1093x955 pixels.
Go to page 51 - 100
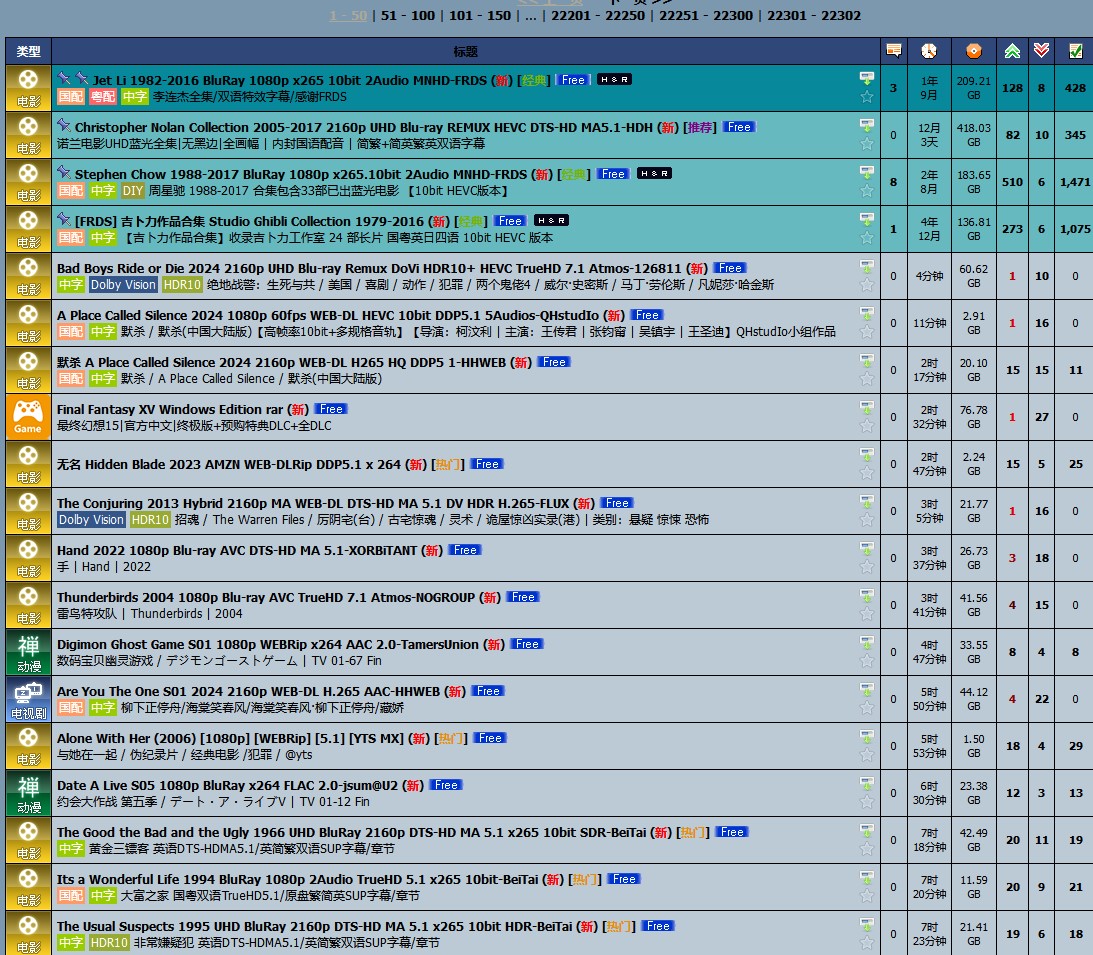(x=408, y=15)
